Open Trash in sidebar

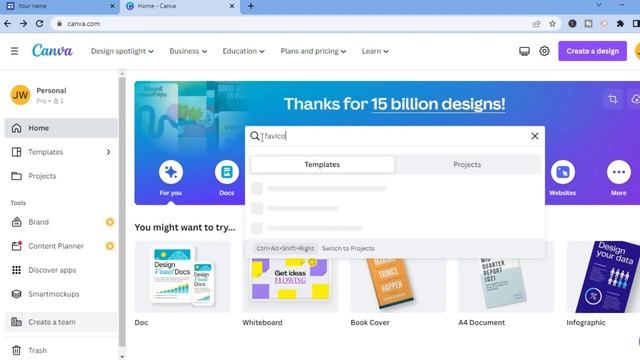(x=61, y=350)
